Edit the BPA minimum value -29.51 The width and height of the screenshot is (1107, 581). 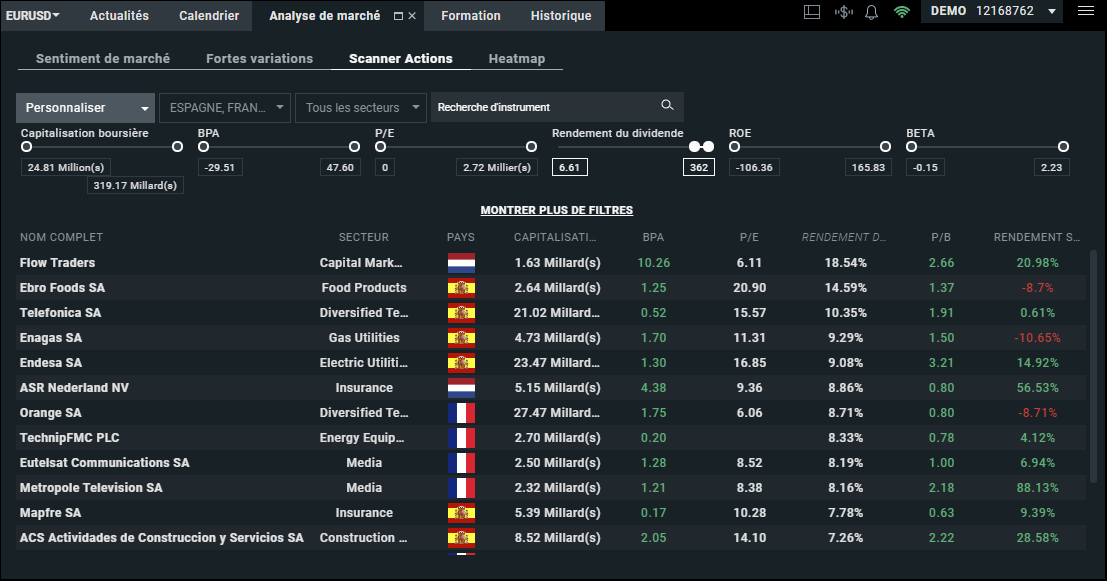tap(220, 167)
